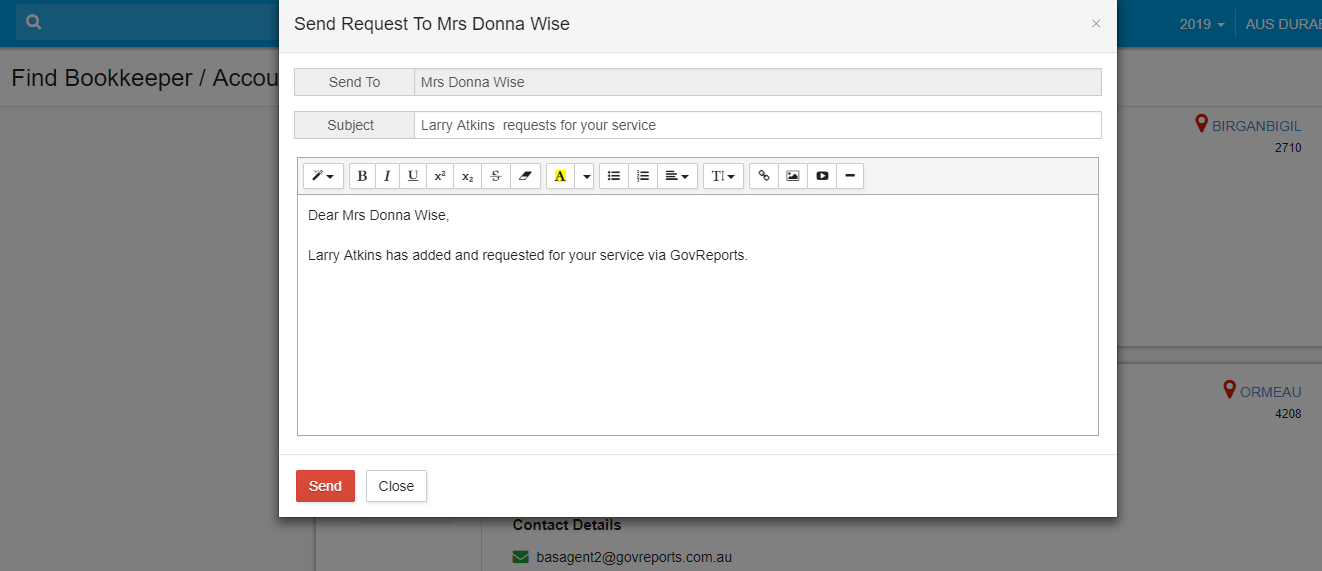Click the Close button in dialog footer
1322x571 pixels.
(396, 486)
